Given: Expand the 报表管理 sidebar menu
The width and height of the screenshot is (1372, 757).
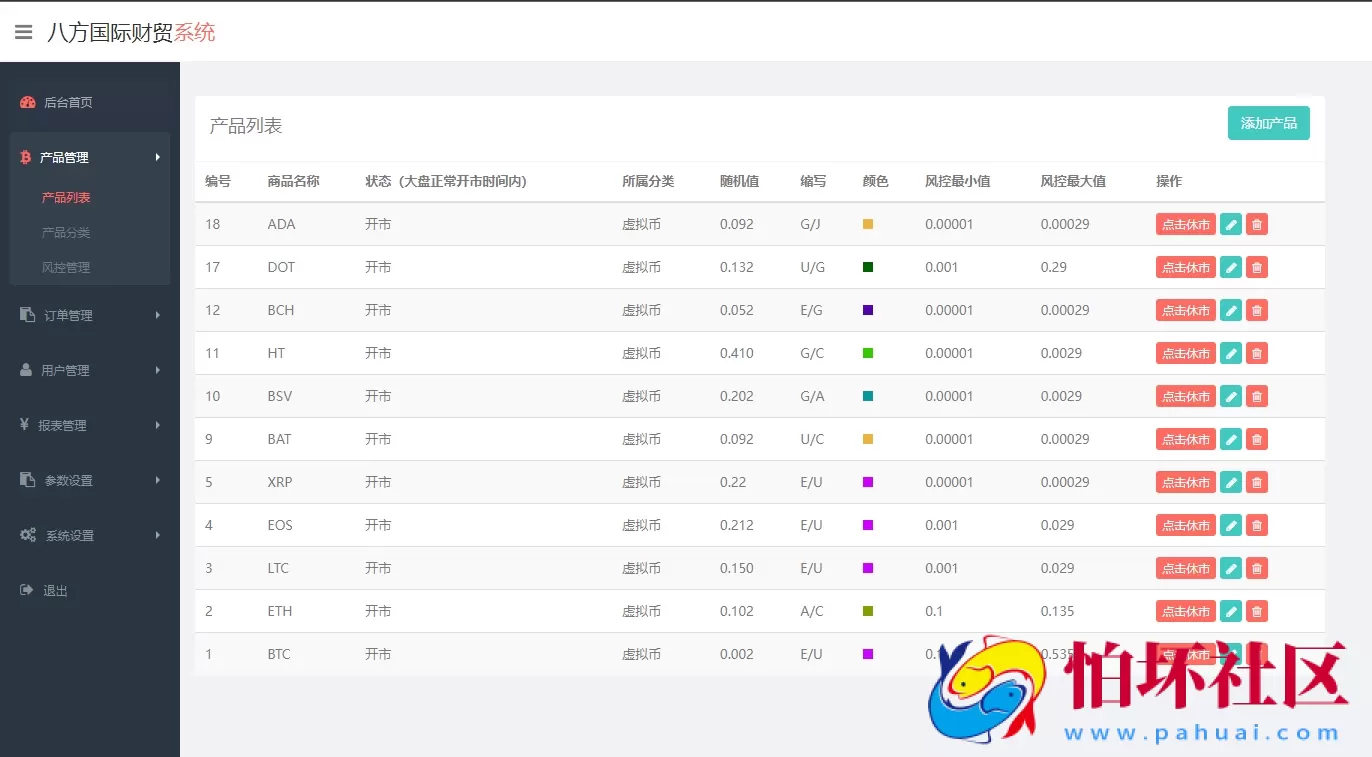Looking at the screenshot, I should [x=62, y=425].
